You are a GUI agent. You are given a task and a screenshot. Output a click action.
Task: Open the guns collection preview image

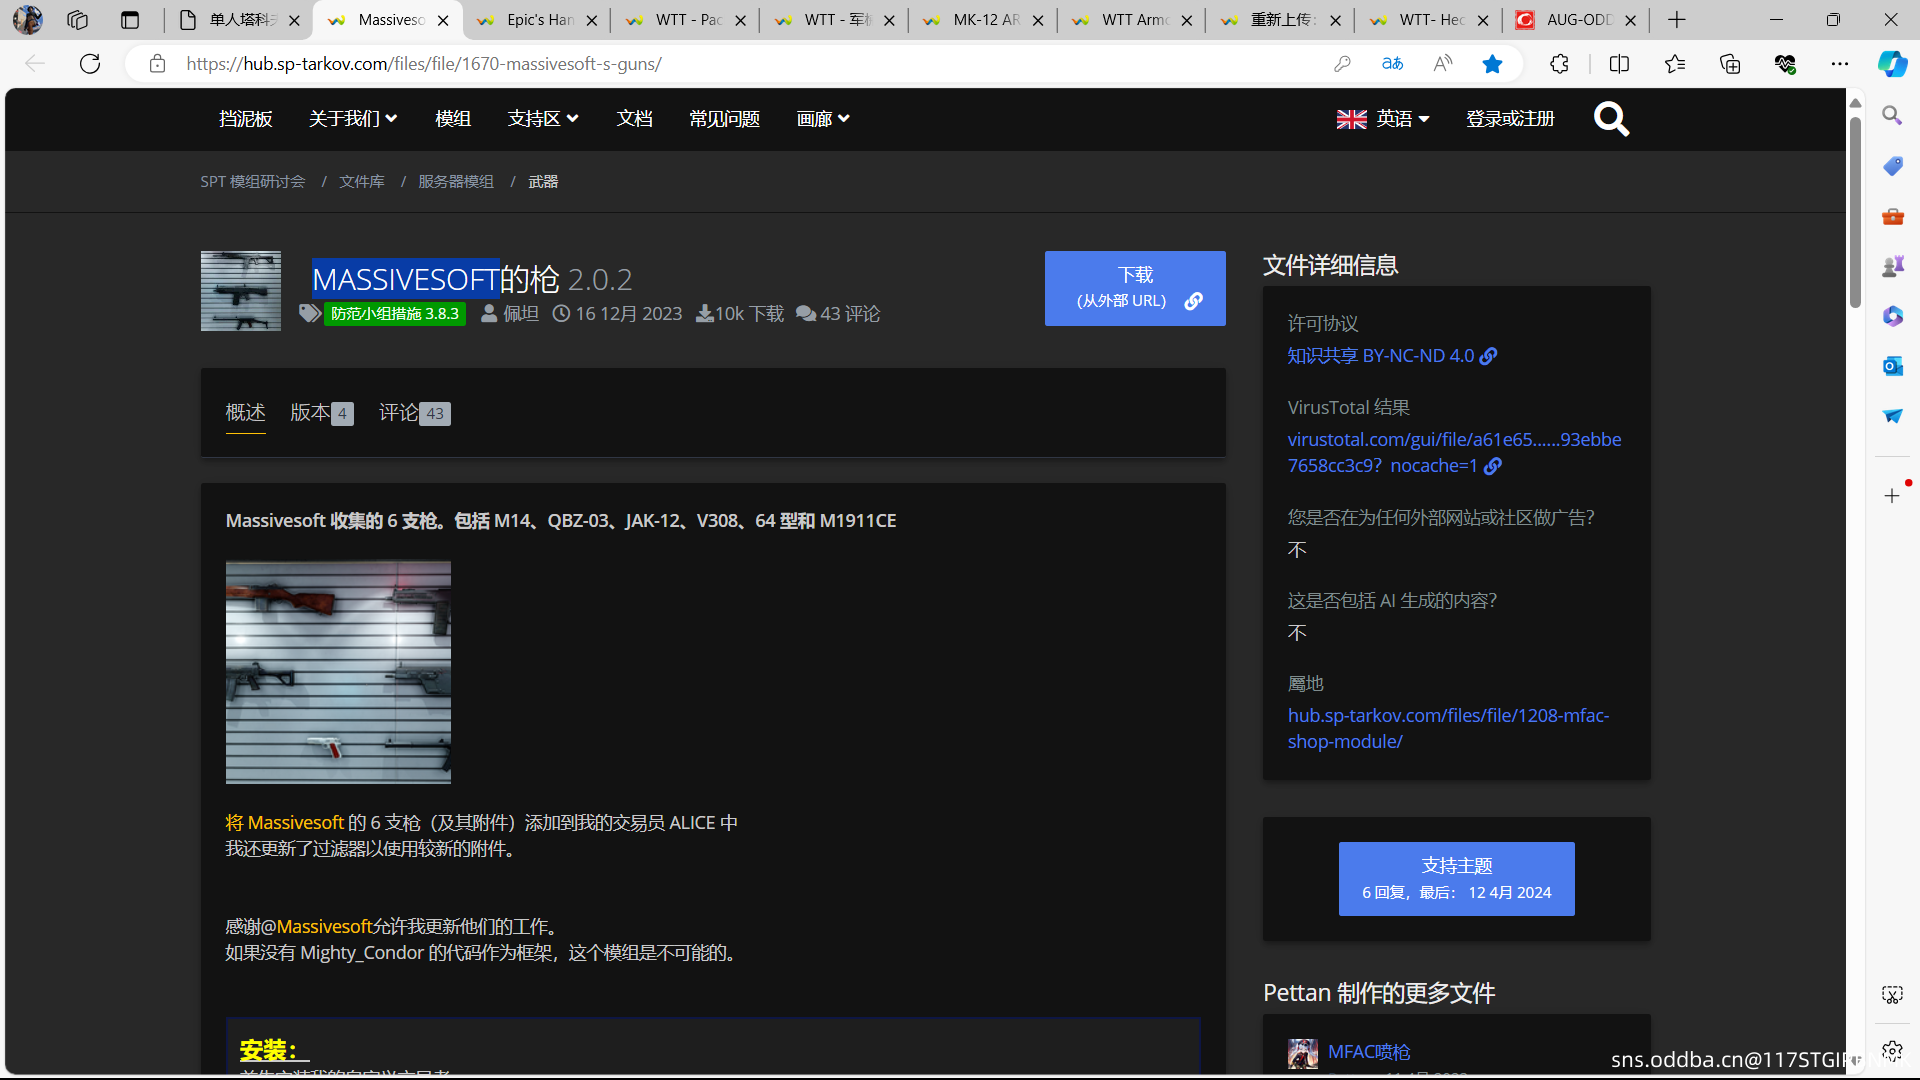click(x=337, y=671)
